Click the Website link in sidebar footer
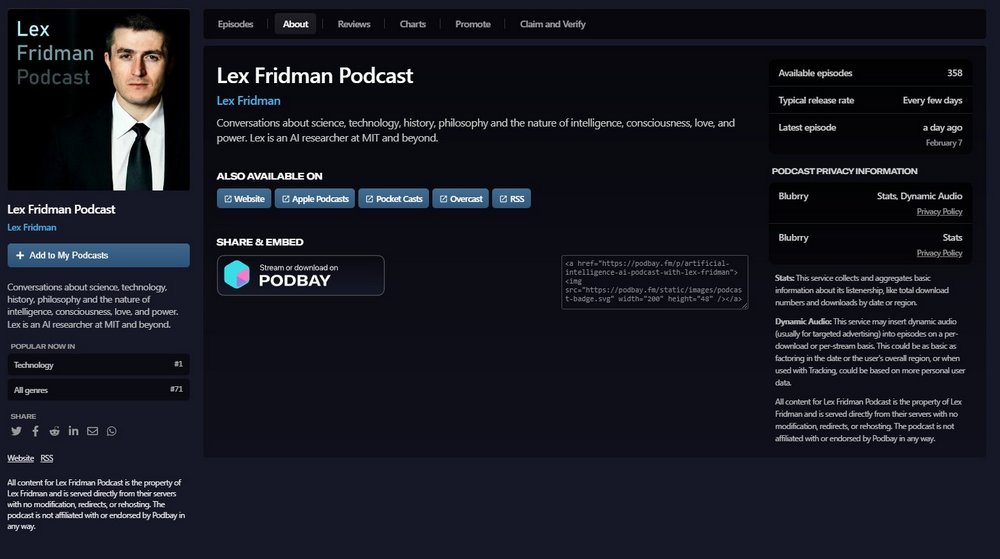The width and height of the screenshot is (1000, 559). point(20,458)
